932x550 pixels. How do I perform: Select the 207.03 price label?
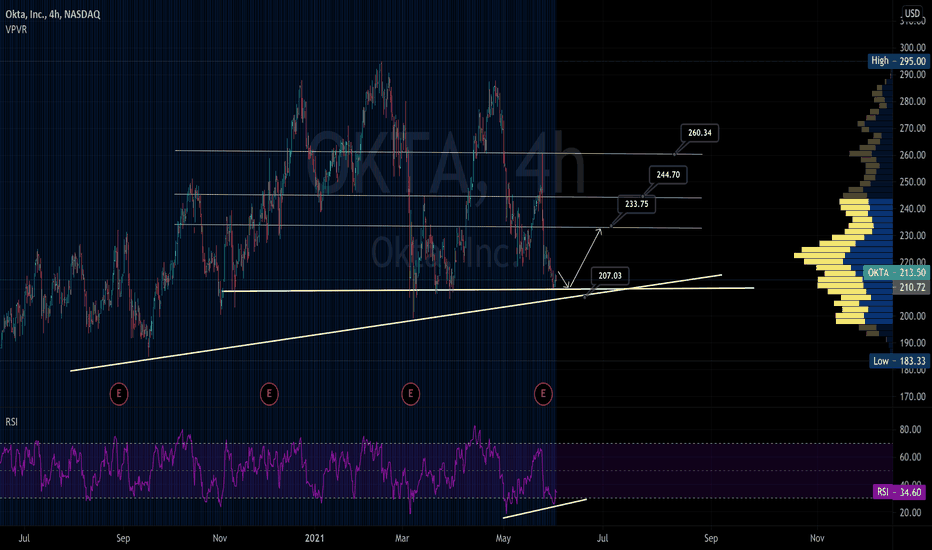coord(610,276)
